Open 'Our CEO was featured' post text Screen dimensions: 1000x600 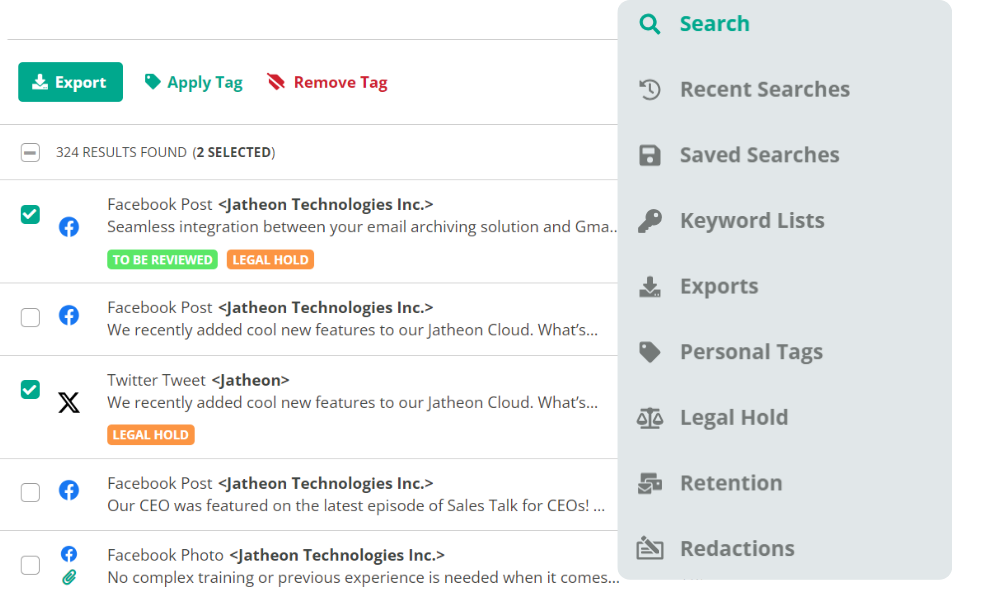tap(356, 506)
